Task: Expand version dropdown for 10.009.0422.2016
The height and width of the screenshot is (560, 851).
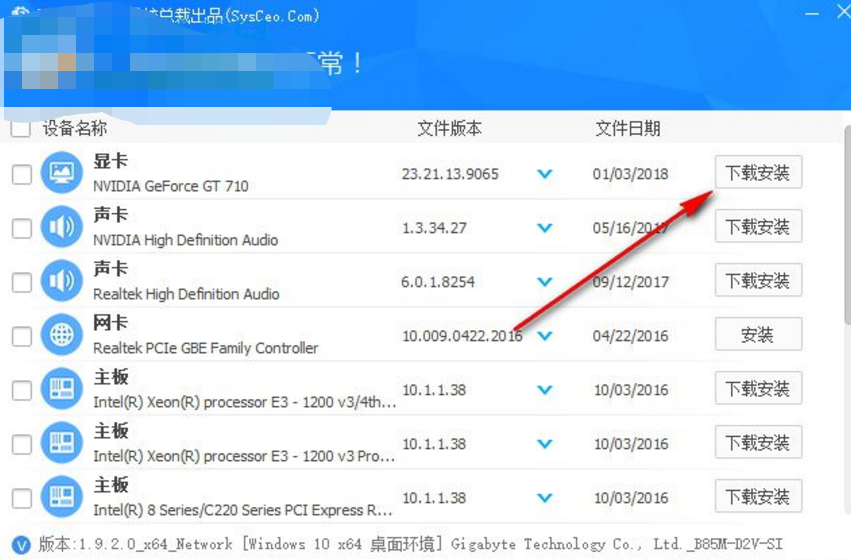Action: tap(544, 336)
